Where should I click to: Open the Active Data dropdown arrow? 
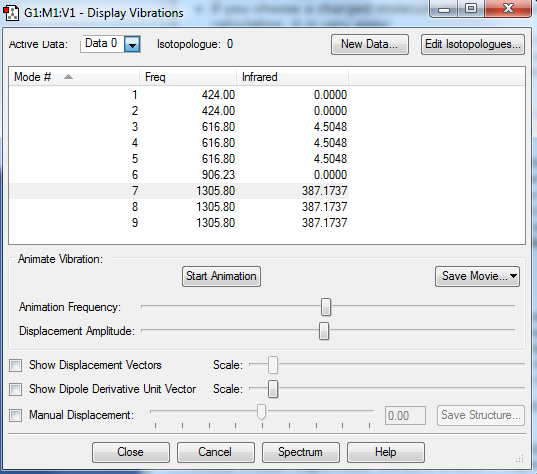[132, 45]
